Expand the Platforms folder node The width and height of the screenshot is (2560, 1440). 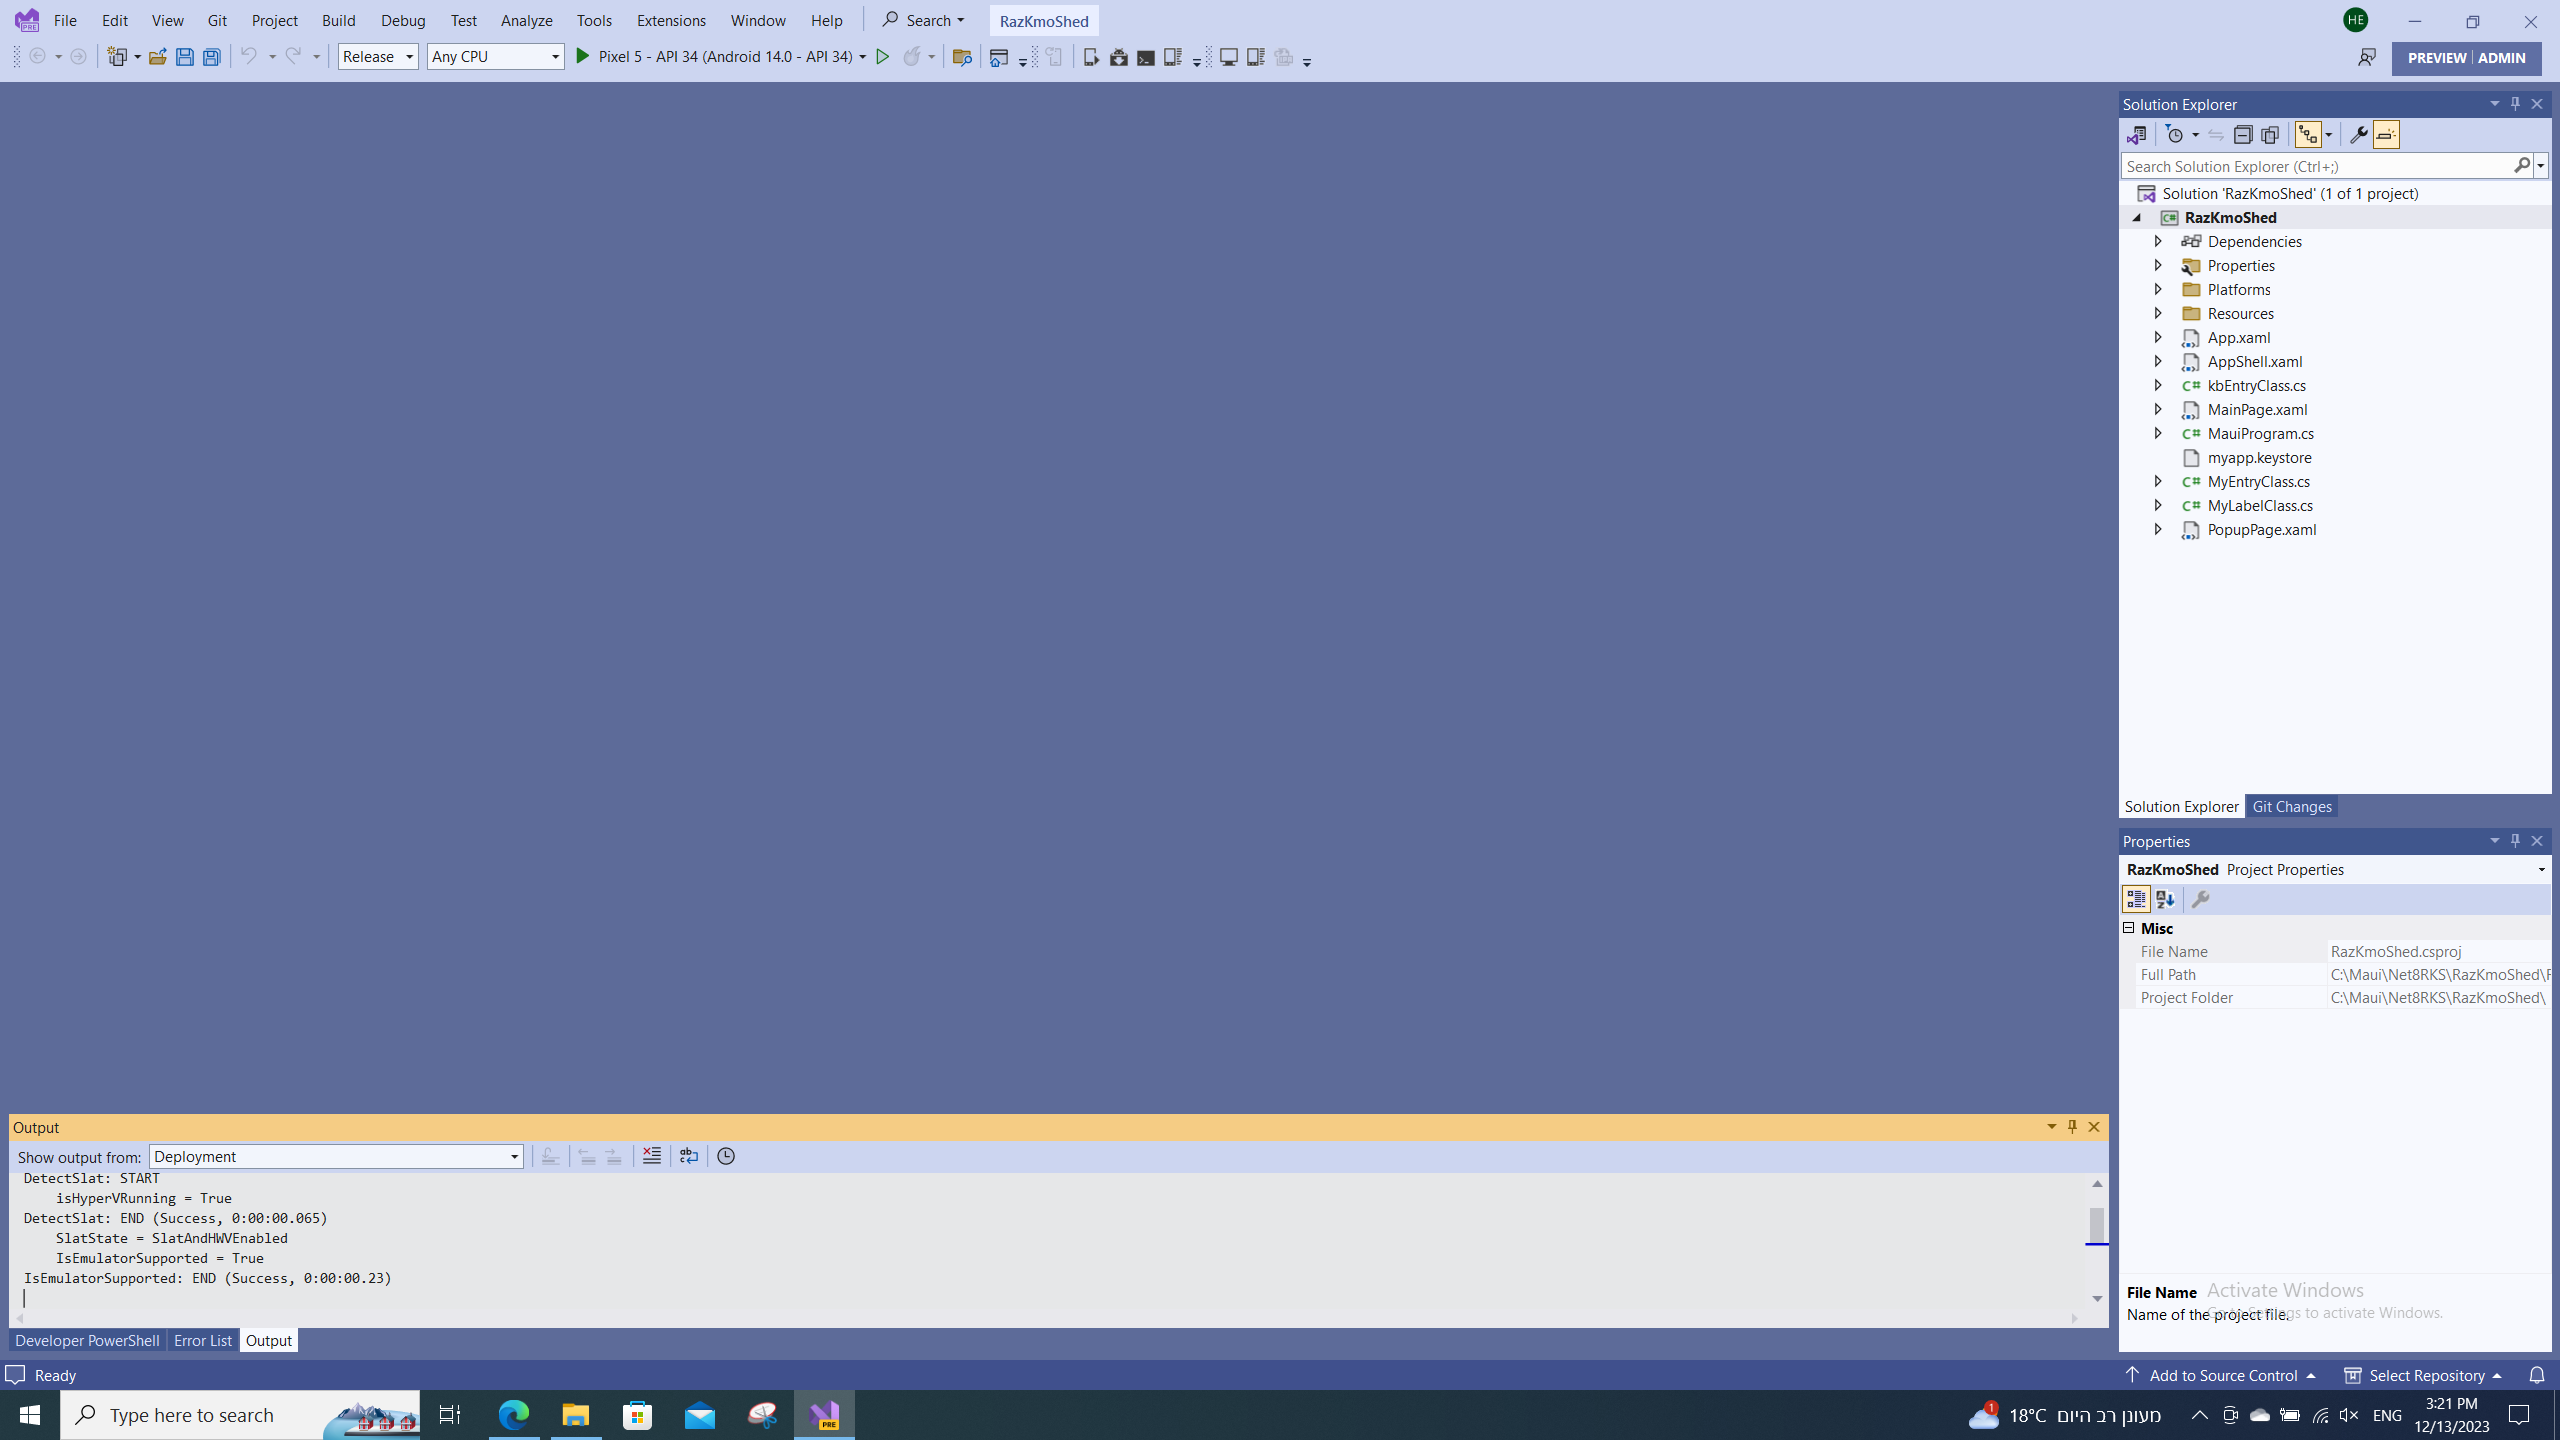(x=2157, y=289)
